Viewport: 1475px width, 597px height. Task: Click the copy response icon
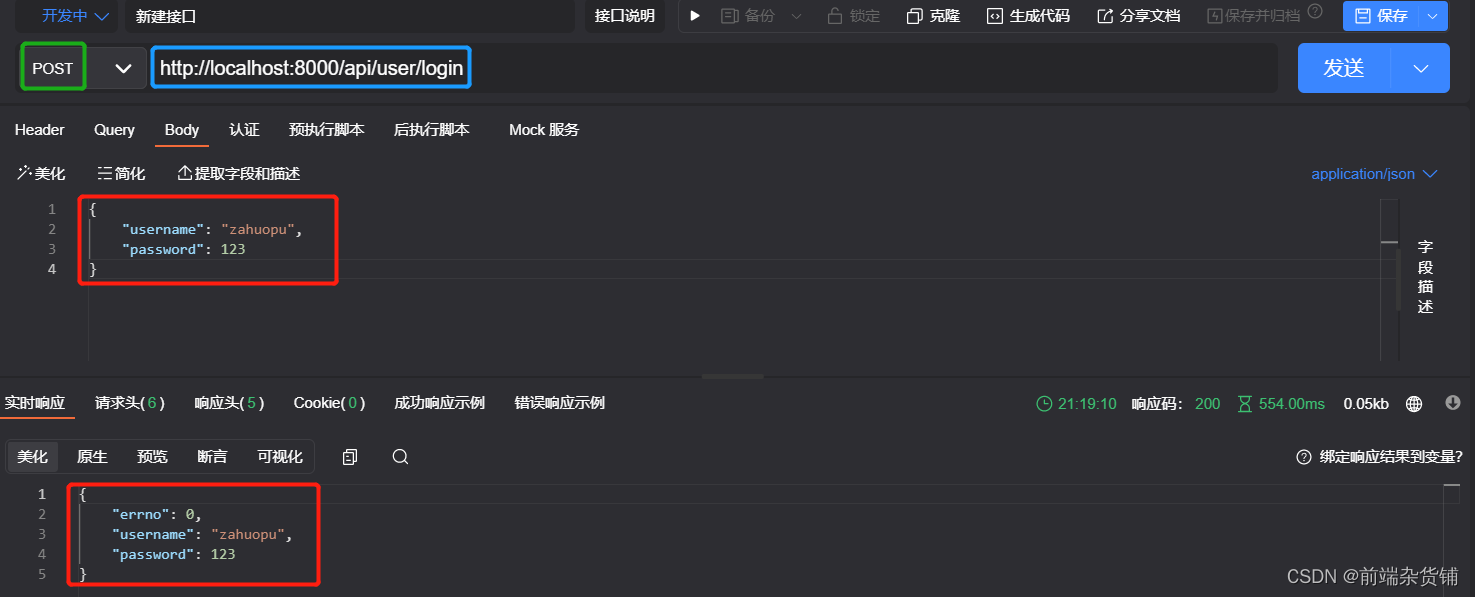349,456
